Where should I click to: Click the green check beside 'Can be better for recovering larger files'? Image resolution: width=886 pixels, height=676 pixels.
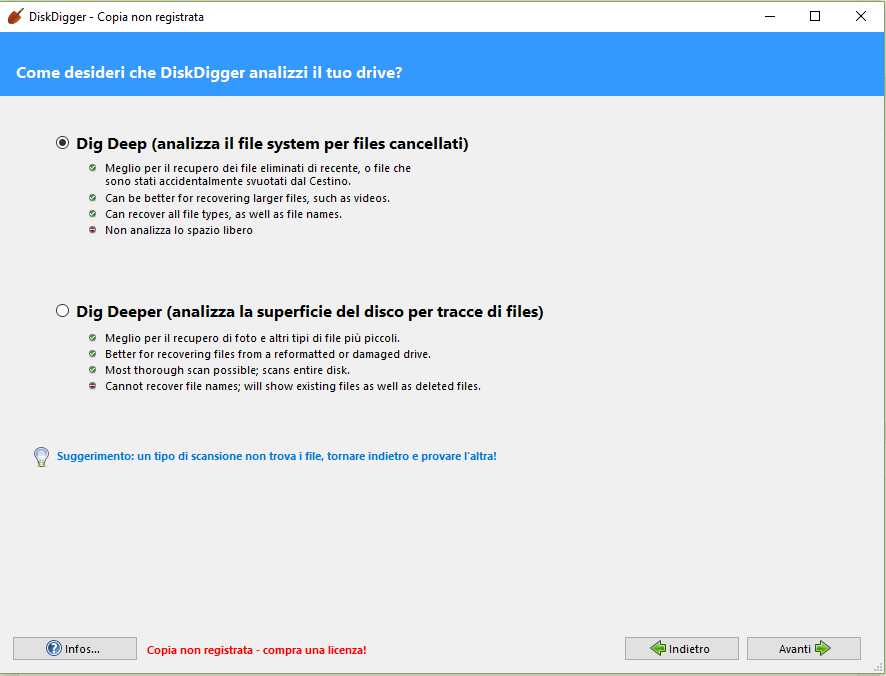point(93,198)
